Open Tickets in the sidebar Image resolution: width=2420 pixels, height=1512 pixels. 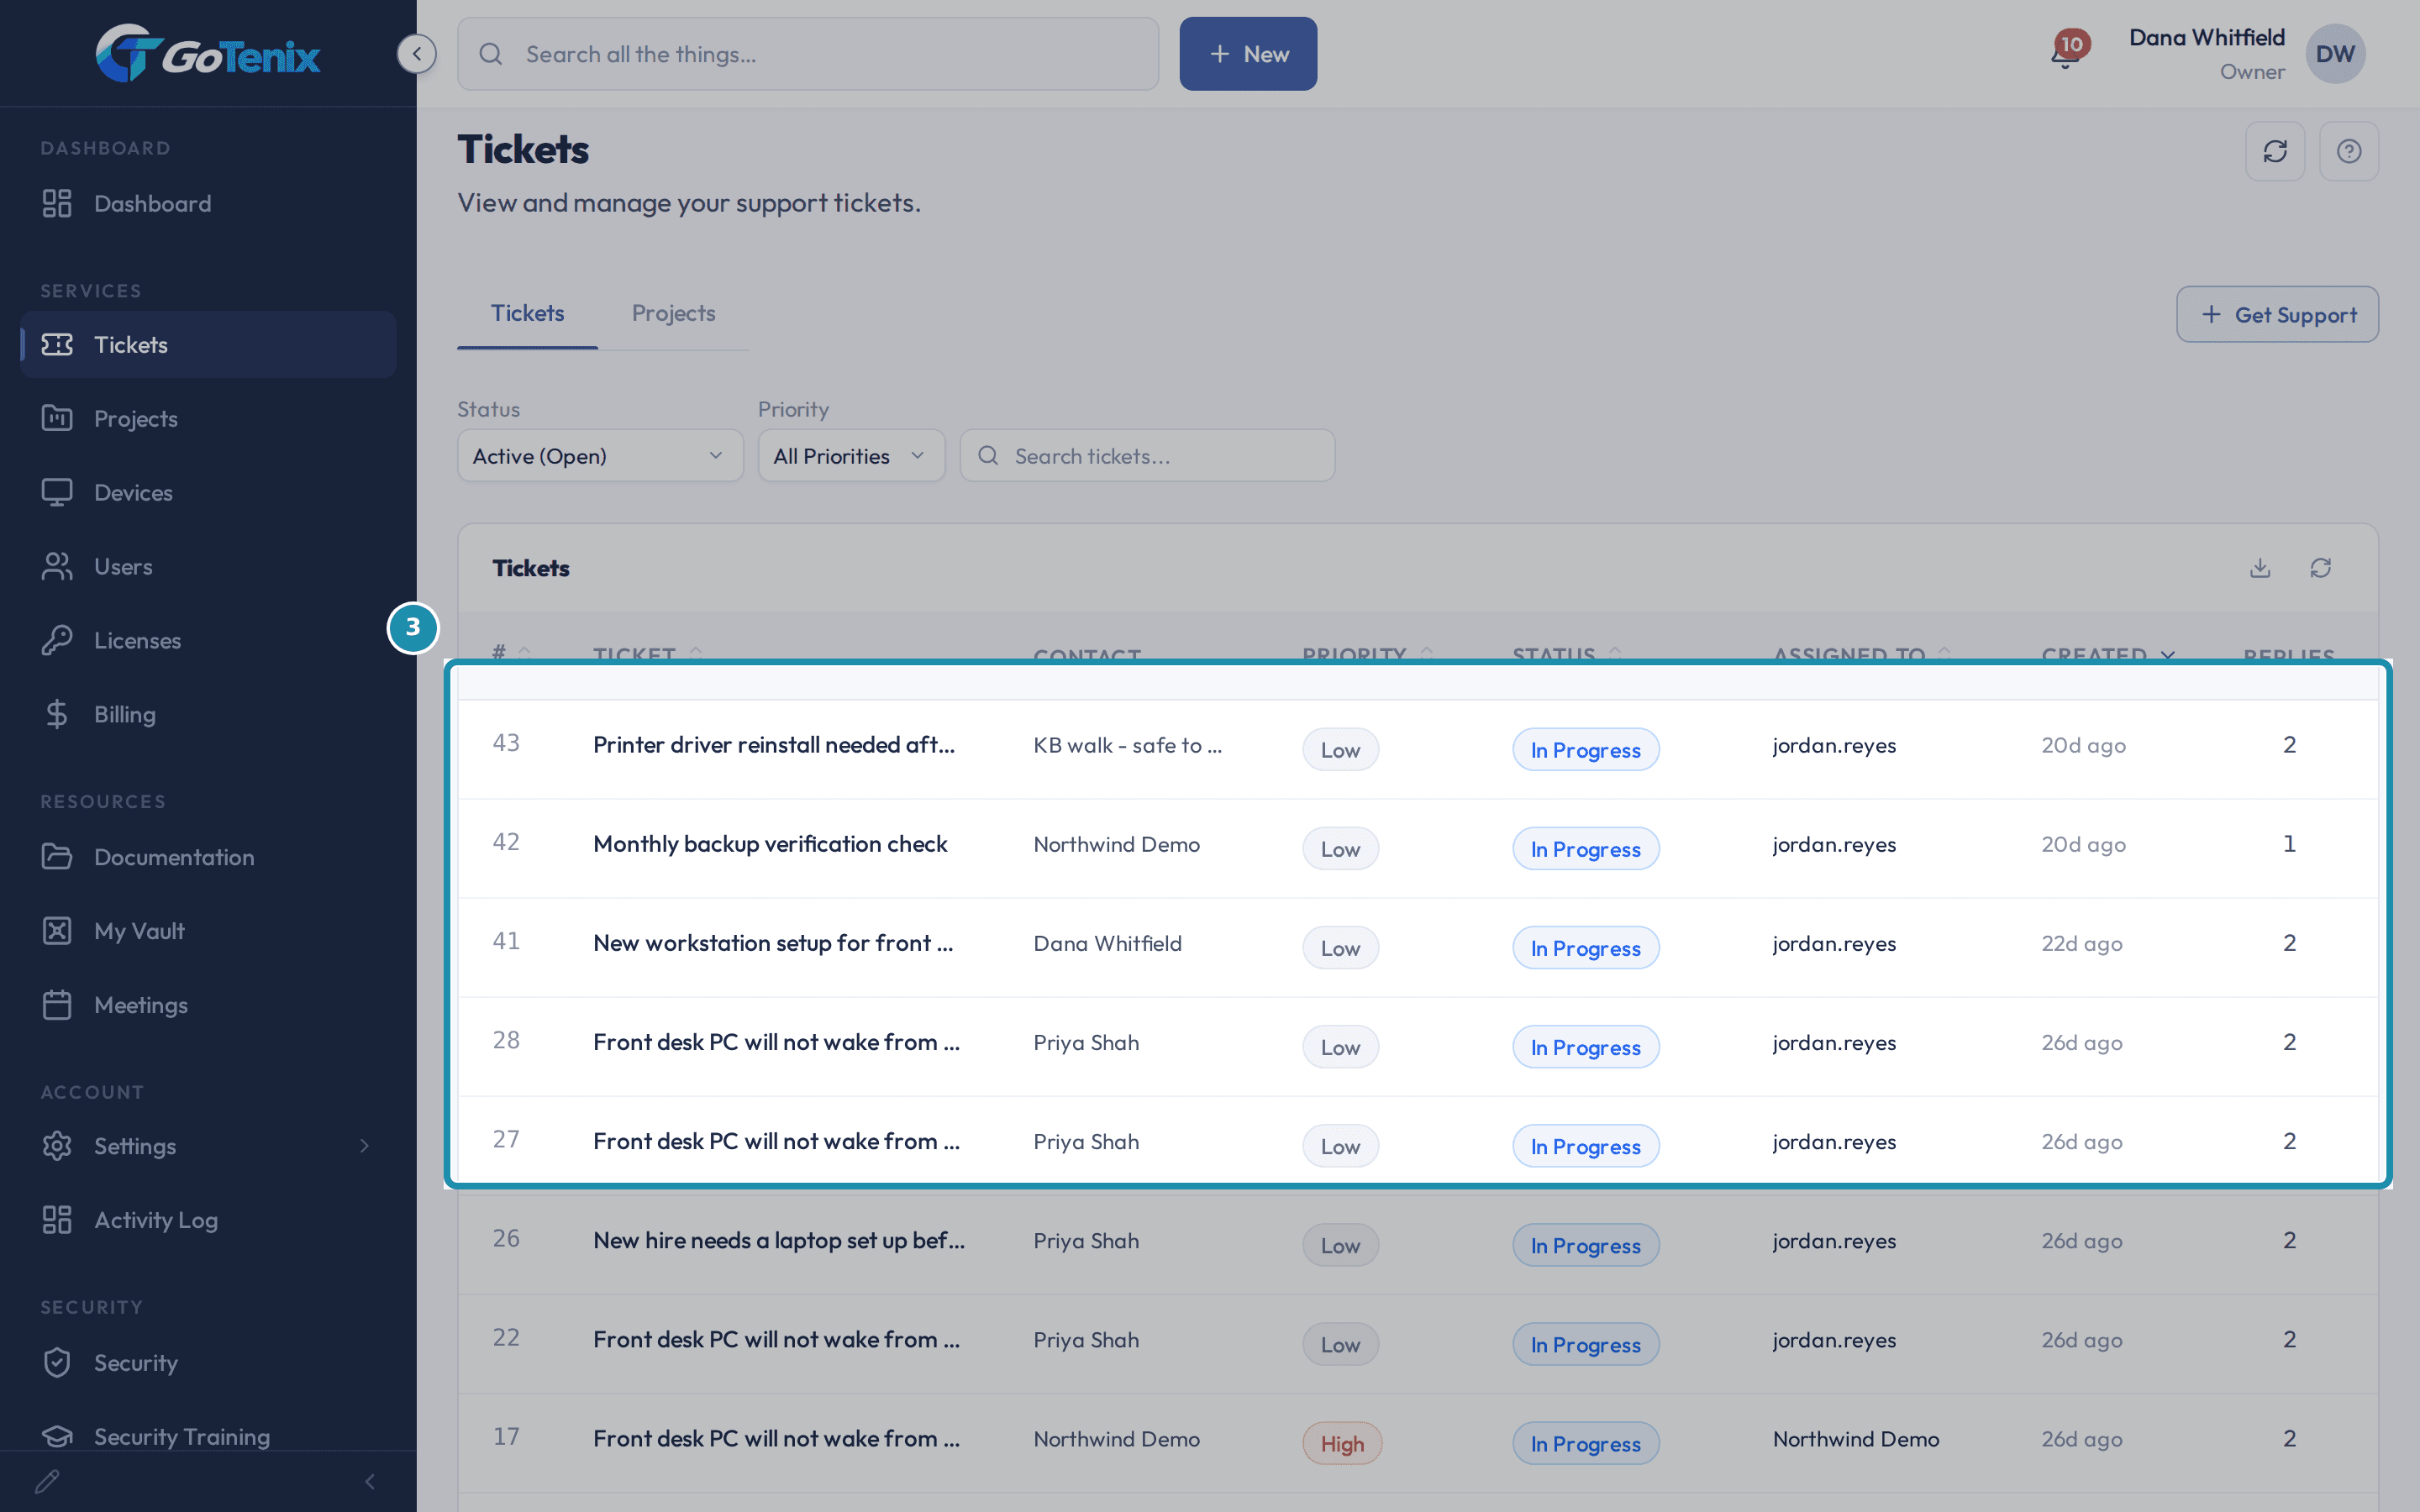click(208, 344)
